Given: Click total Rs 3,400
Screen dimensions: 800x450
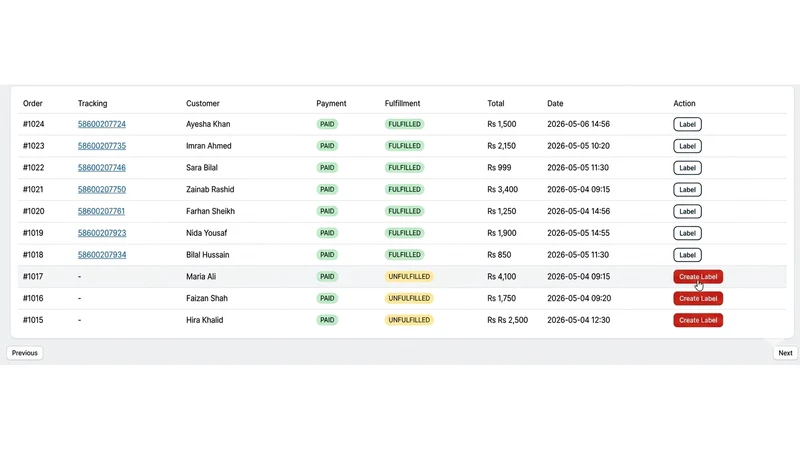Looking at the screenshot, I should coord(503,189).
